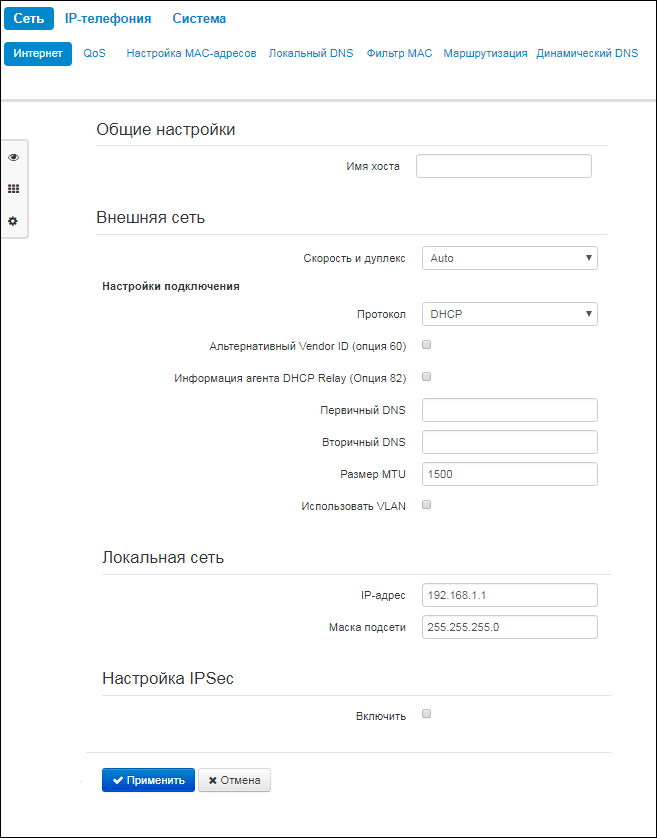The width and height of the screenshot is (657, 838).
Task: Click the Маска подсети field
Action: click(x=509, y=627)
